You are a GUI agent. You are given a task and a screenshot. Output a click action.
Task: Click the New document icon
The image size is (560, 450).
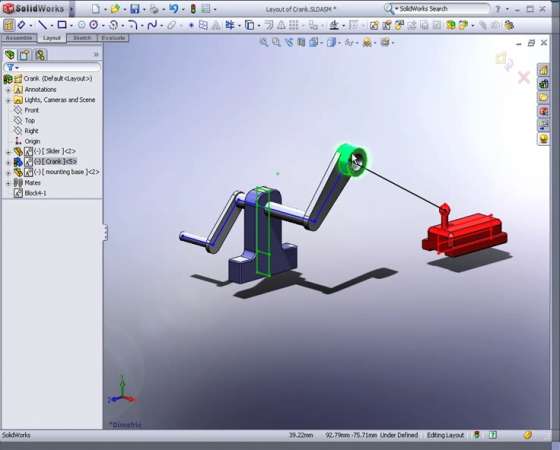95,9
